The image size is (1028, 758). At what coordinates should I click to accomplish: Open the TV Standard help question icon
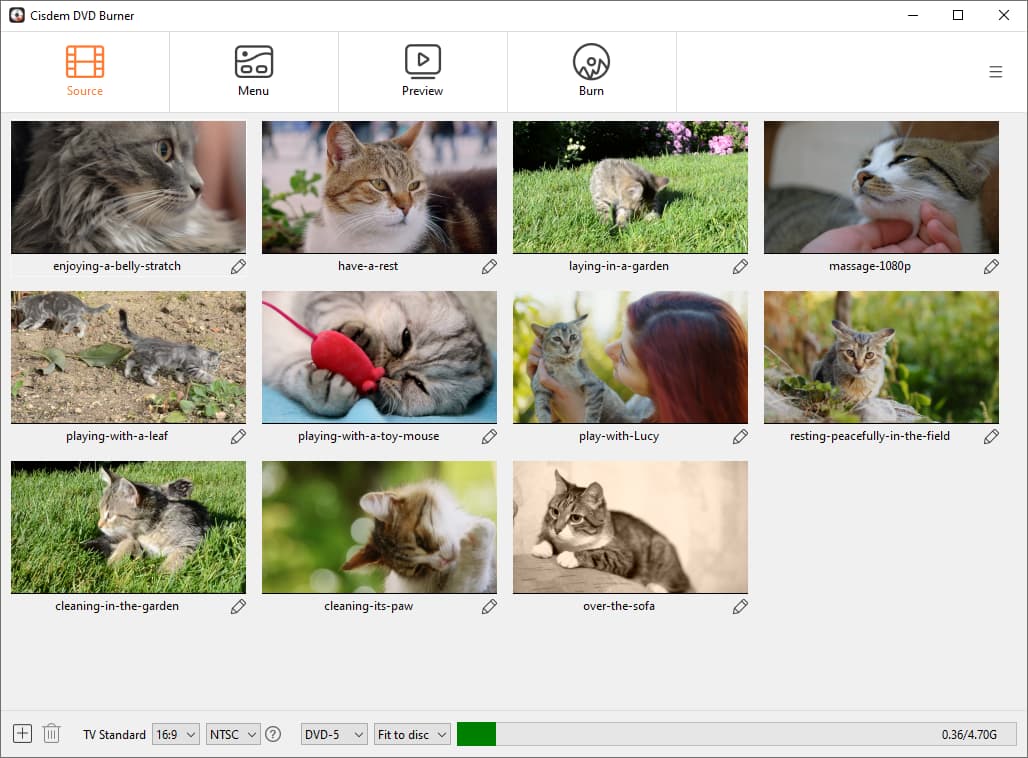pyautogui.click(x=273, y=734)
